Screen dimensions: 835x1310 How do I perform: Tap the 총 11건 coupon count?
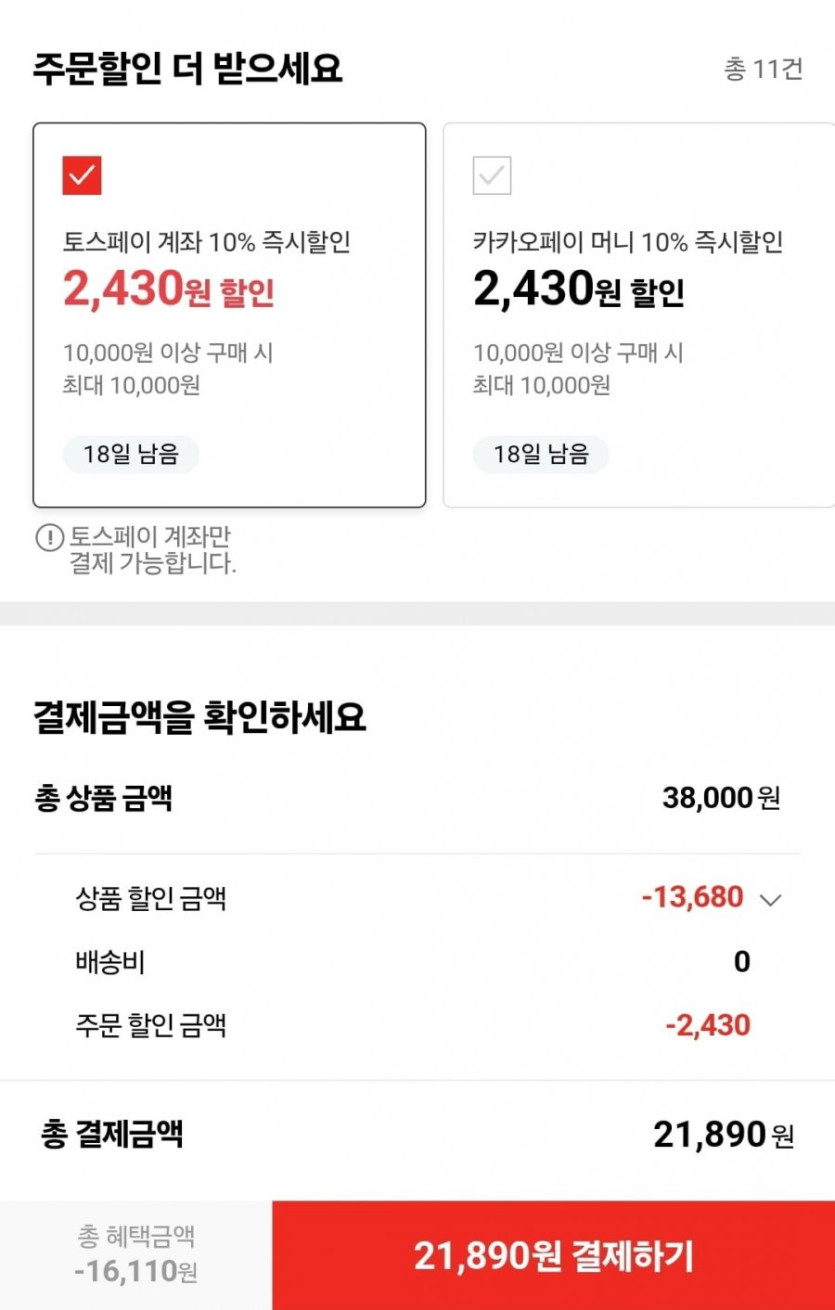[x=763, y=70]
